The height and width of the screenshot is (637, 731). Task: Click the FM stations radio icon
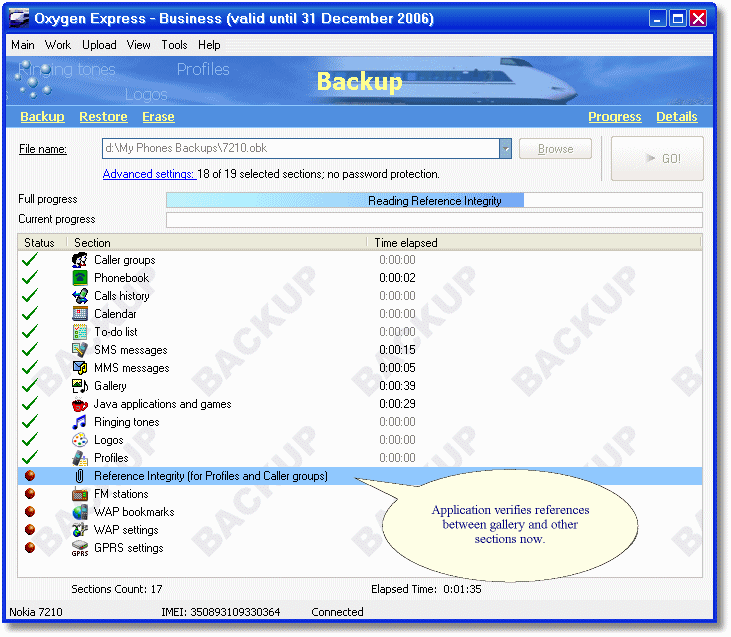80,494
